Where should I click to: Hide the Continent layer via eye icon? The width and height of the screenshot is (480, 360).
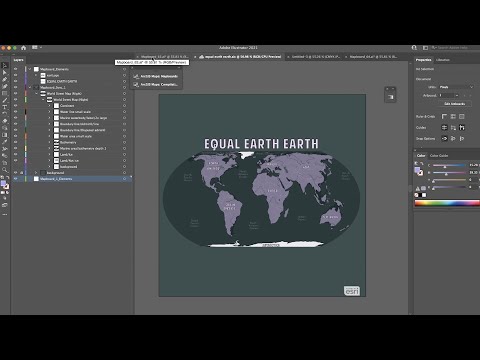[x=15, y=106]
